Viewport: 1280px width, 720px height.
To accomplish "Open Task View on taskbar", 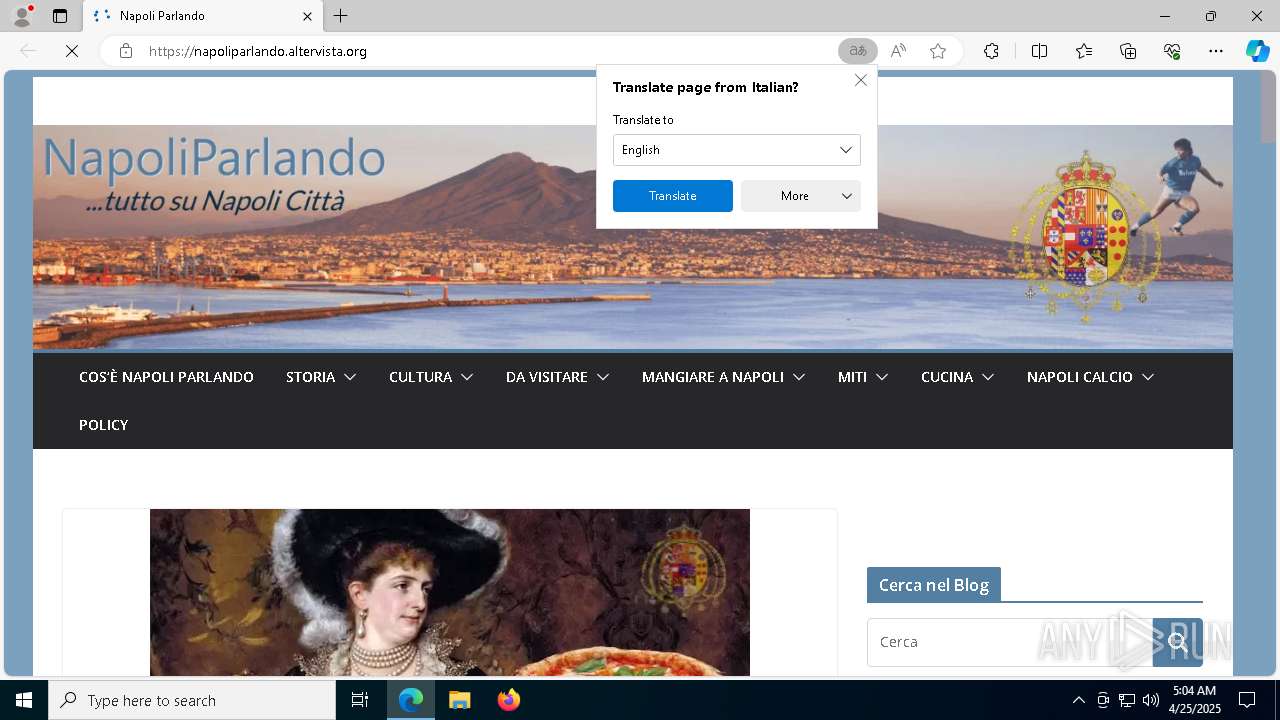I will [x=360, y=700].
